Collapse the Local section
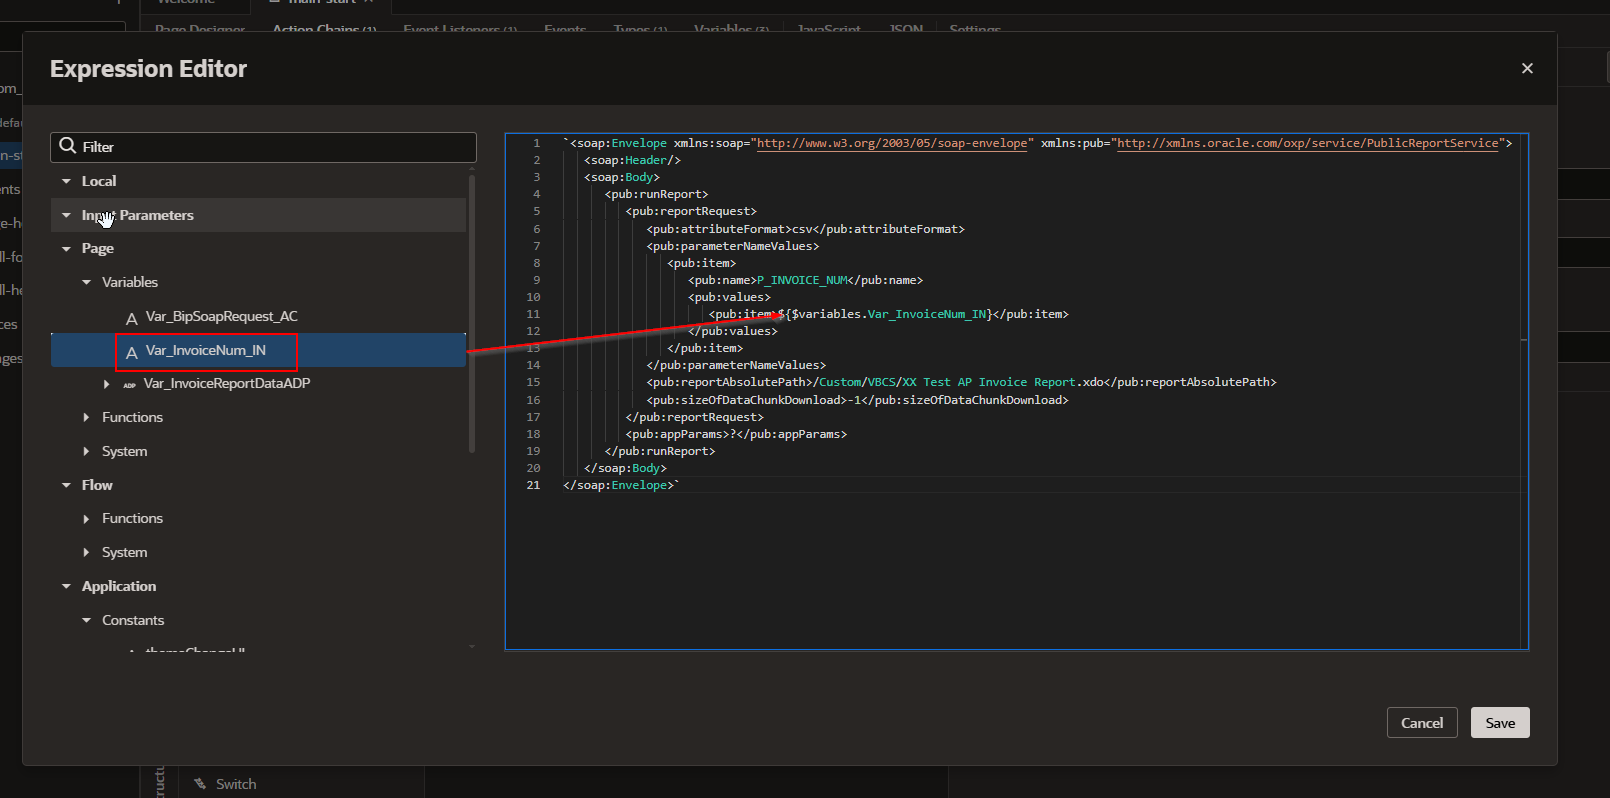The width and height of the screenshot is (1610, 798). tap(66, 181)
